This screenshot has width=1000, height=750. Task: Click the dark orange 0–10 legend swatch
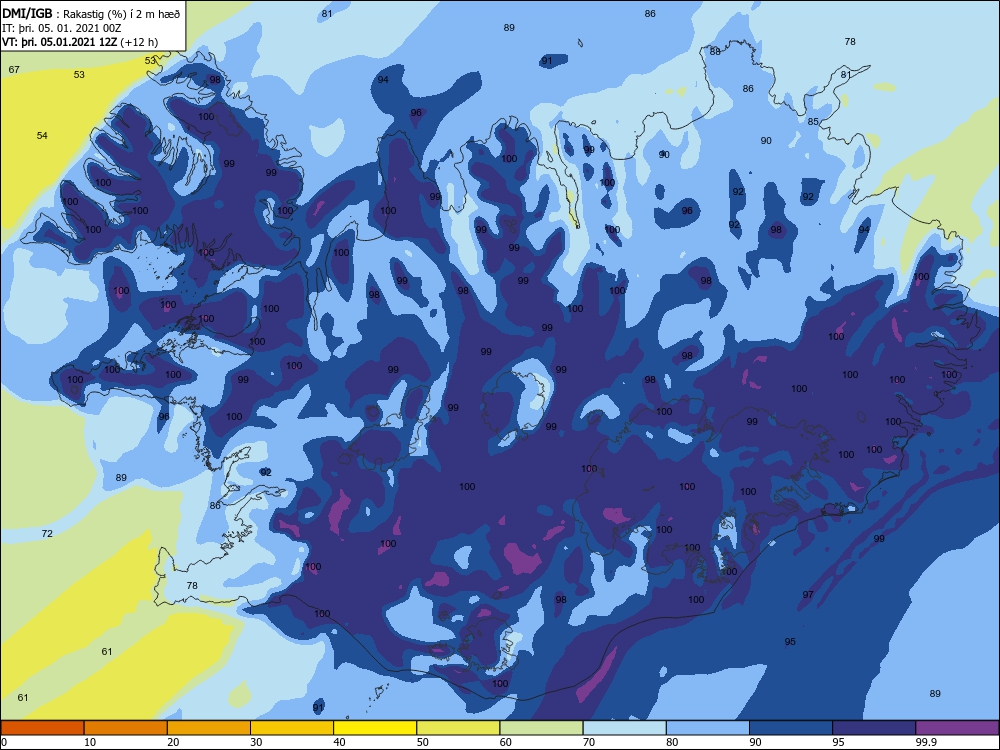(42, 728)
